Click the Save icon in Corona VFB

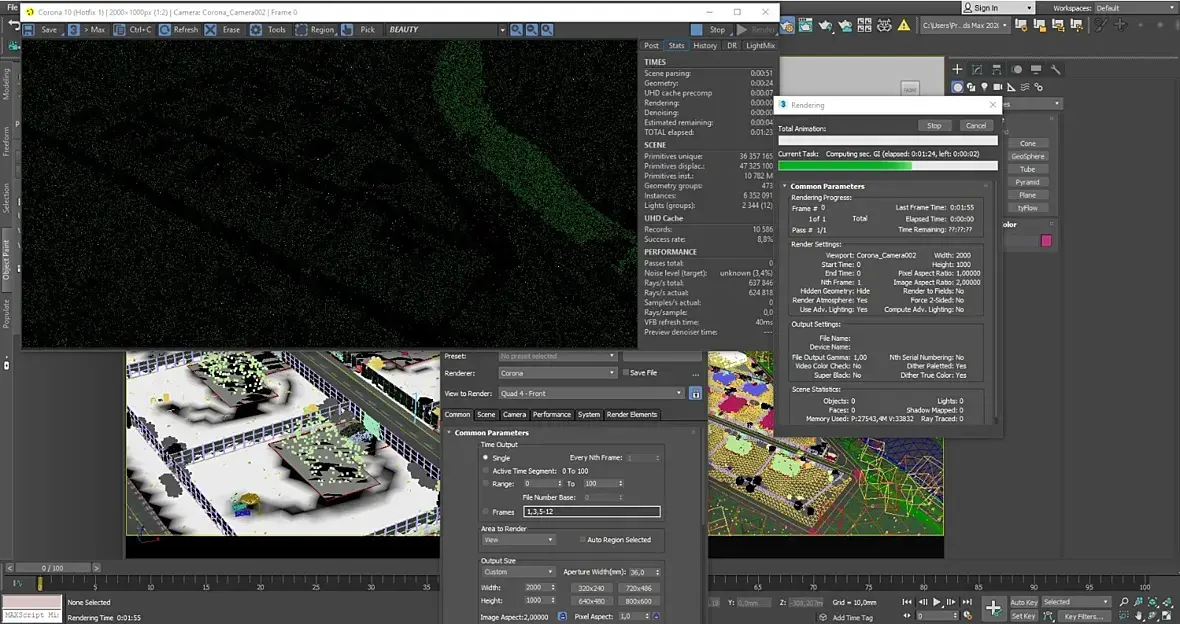[29, 30]
